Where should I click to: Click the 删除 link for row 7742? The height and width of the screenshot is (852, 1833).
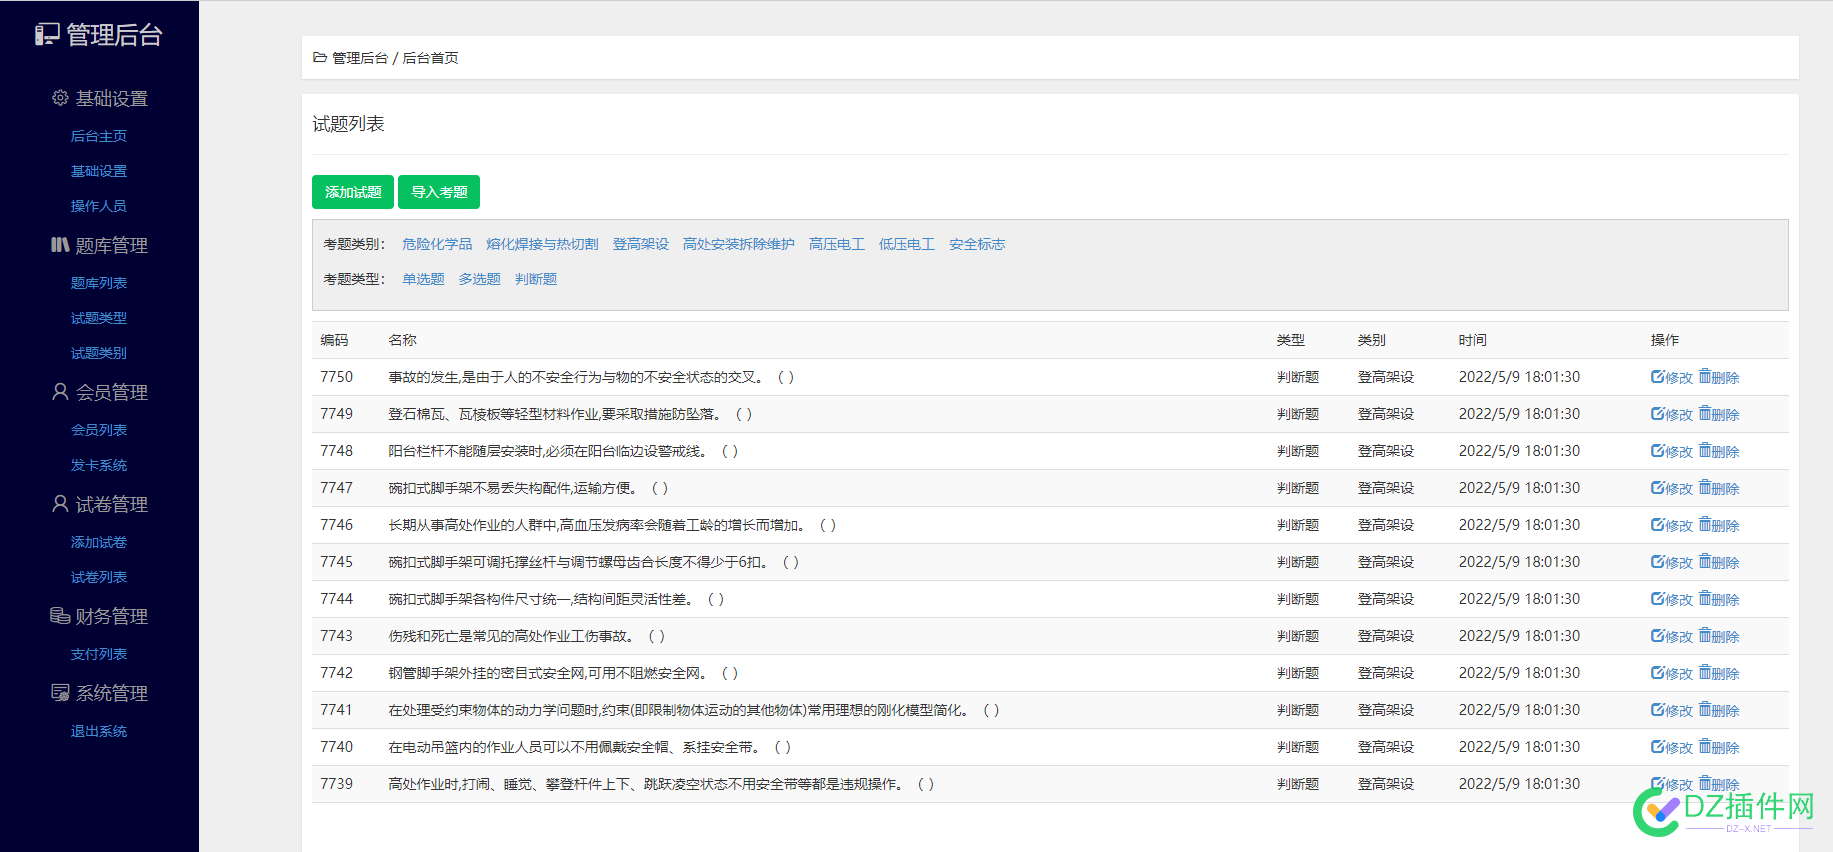pos(1726,673)
